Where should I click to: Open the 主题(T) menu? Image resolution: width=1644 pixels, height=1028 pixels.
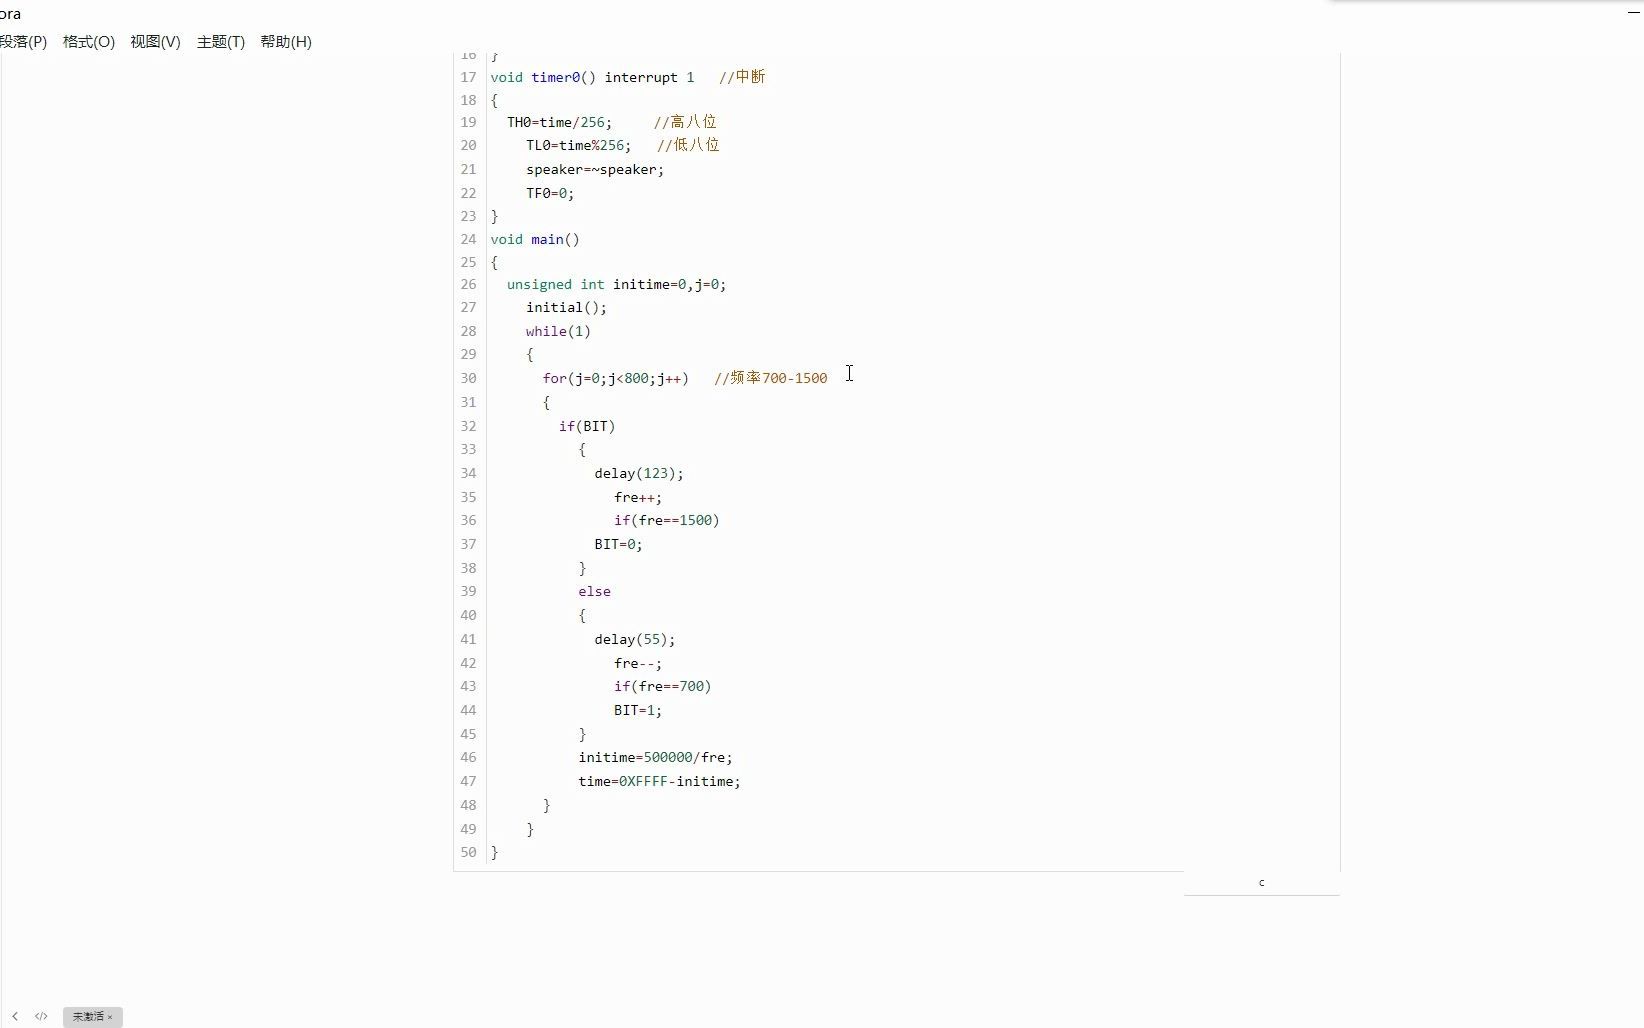click(221, 42)
